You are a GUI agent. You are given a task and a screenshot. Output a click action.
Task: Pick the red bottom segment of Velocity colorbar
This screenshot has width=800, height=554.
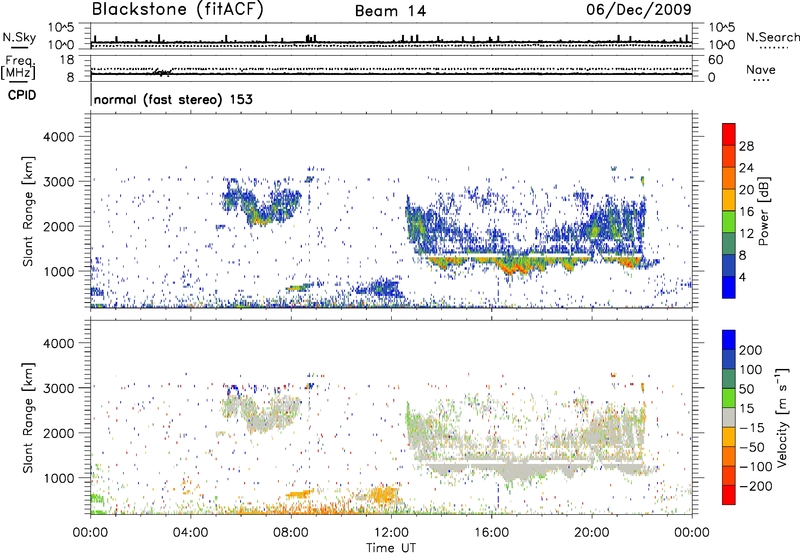click(729, 495)
